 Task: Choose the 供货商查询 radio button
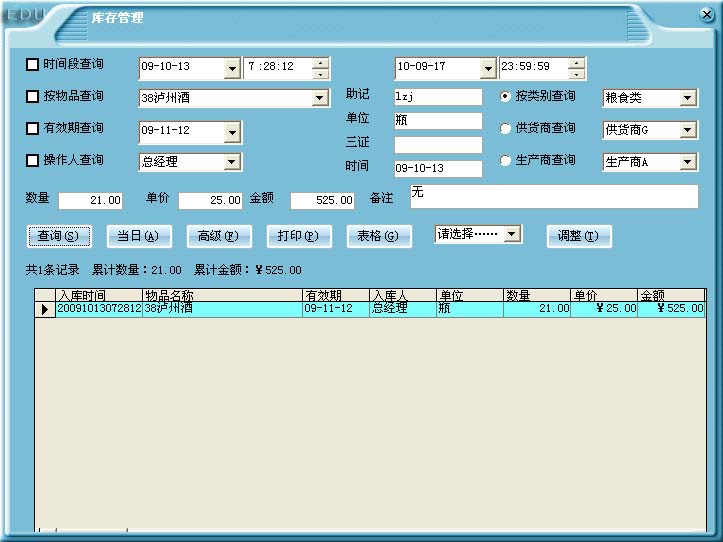(x=505, y=128)
